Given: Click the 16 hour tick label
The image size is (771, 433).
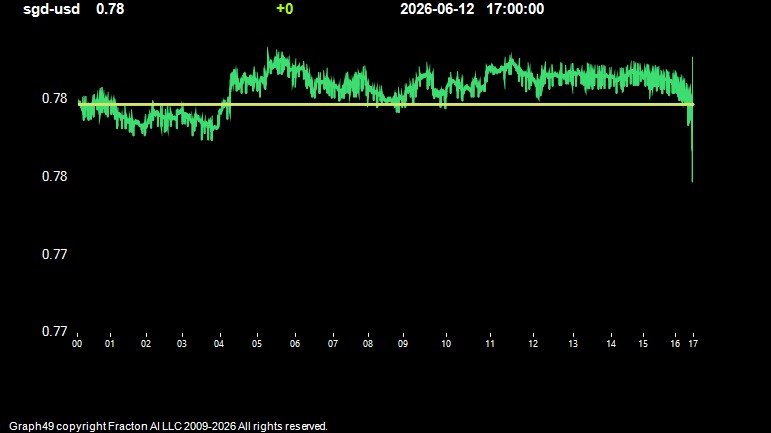Looking at the screenshot, I should click(x=676, y=344).
